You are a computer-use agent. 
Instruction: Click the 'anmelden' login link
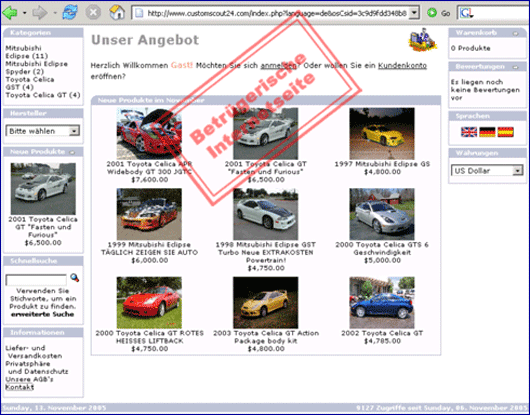pyautogui.click(x=279, y=66)
